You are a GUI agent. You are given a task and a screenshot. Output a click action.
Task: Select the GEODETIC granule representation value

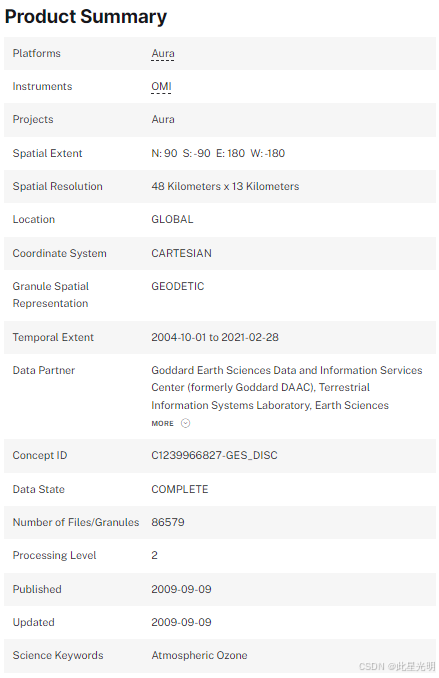click(178, 286)
